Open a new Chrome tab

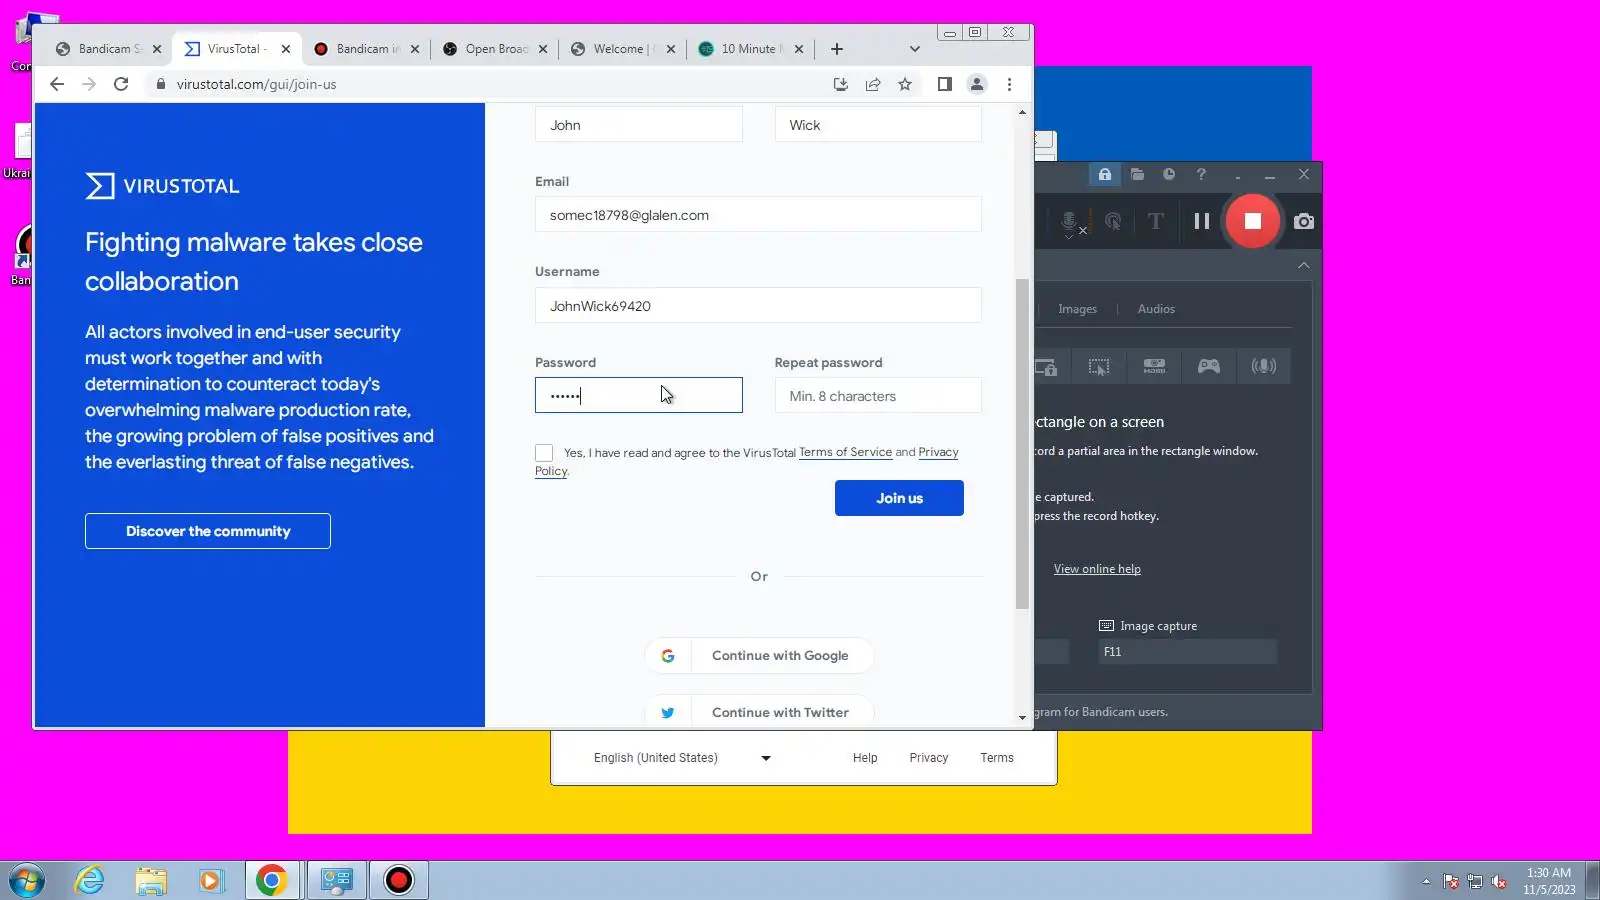coord(837,49)
